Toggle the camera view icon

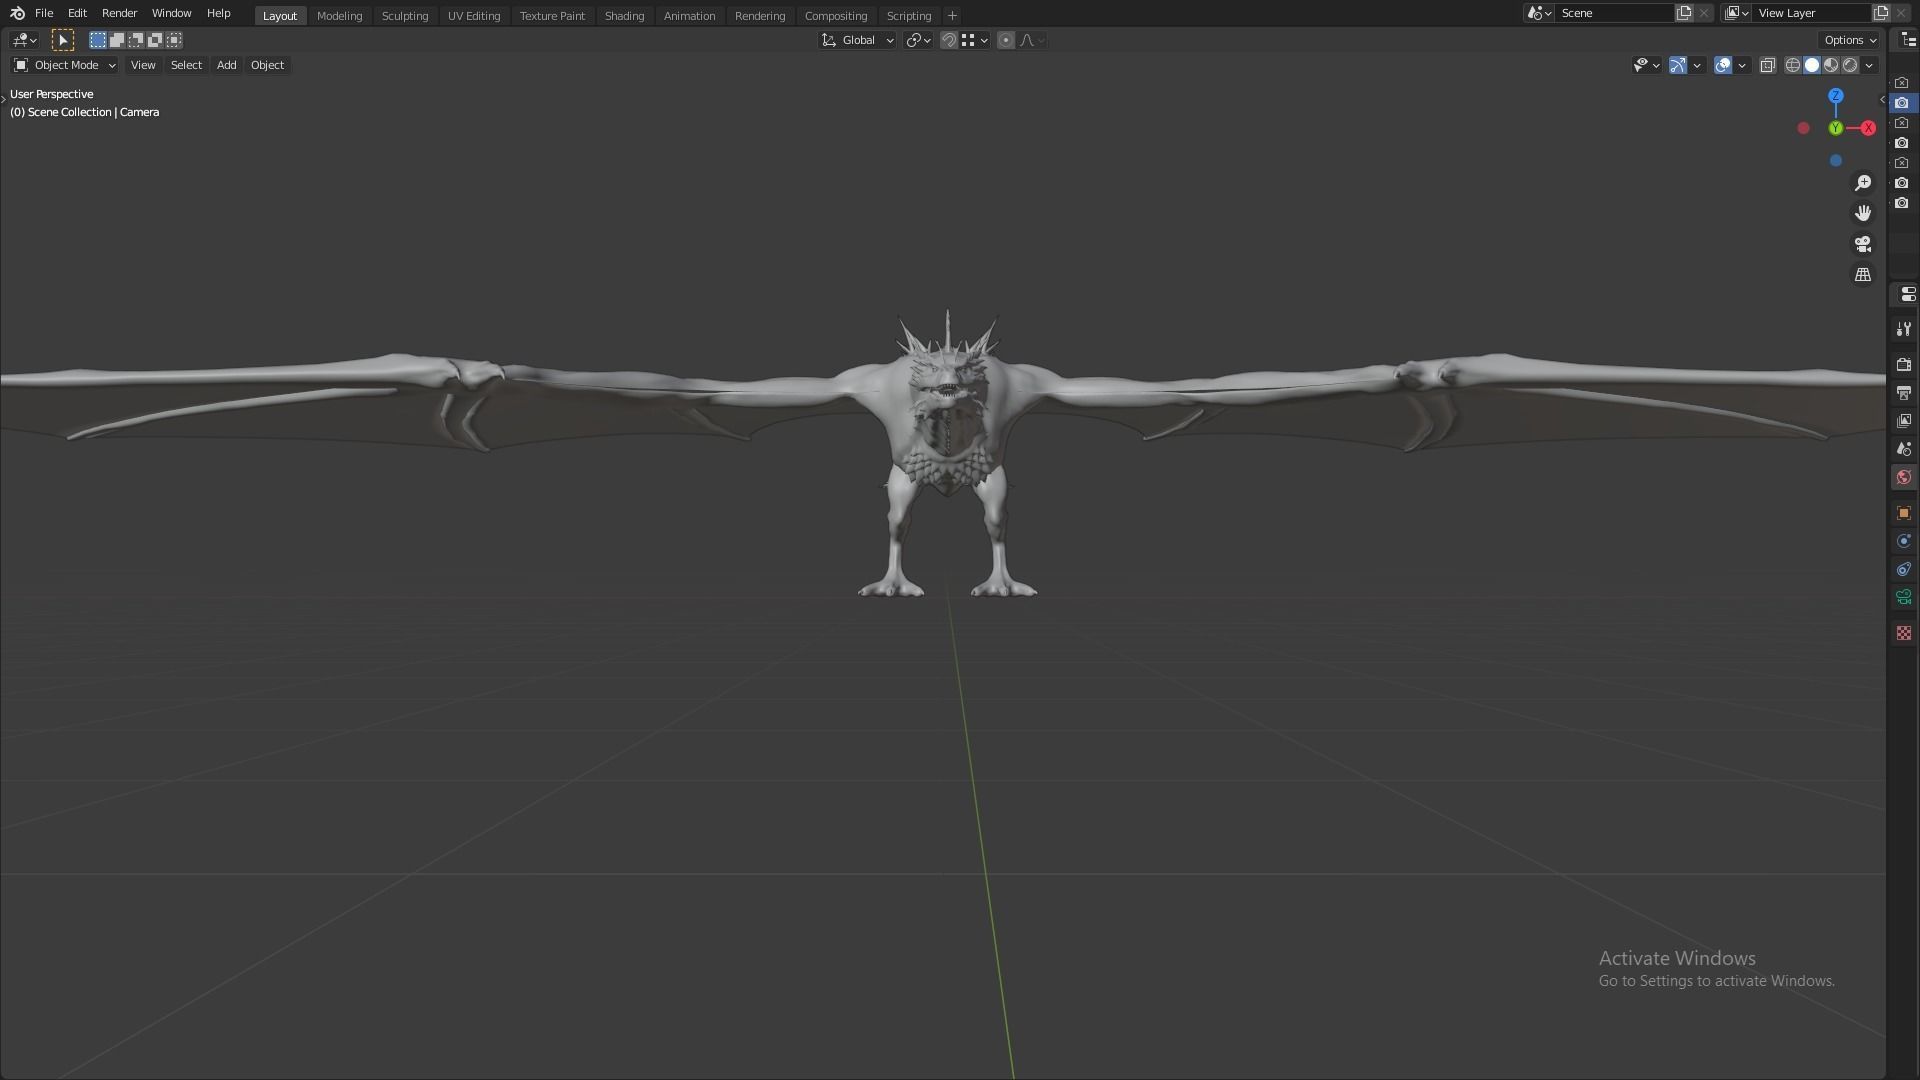(1863, 244)
